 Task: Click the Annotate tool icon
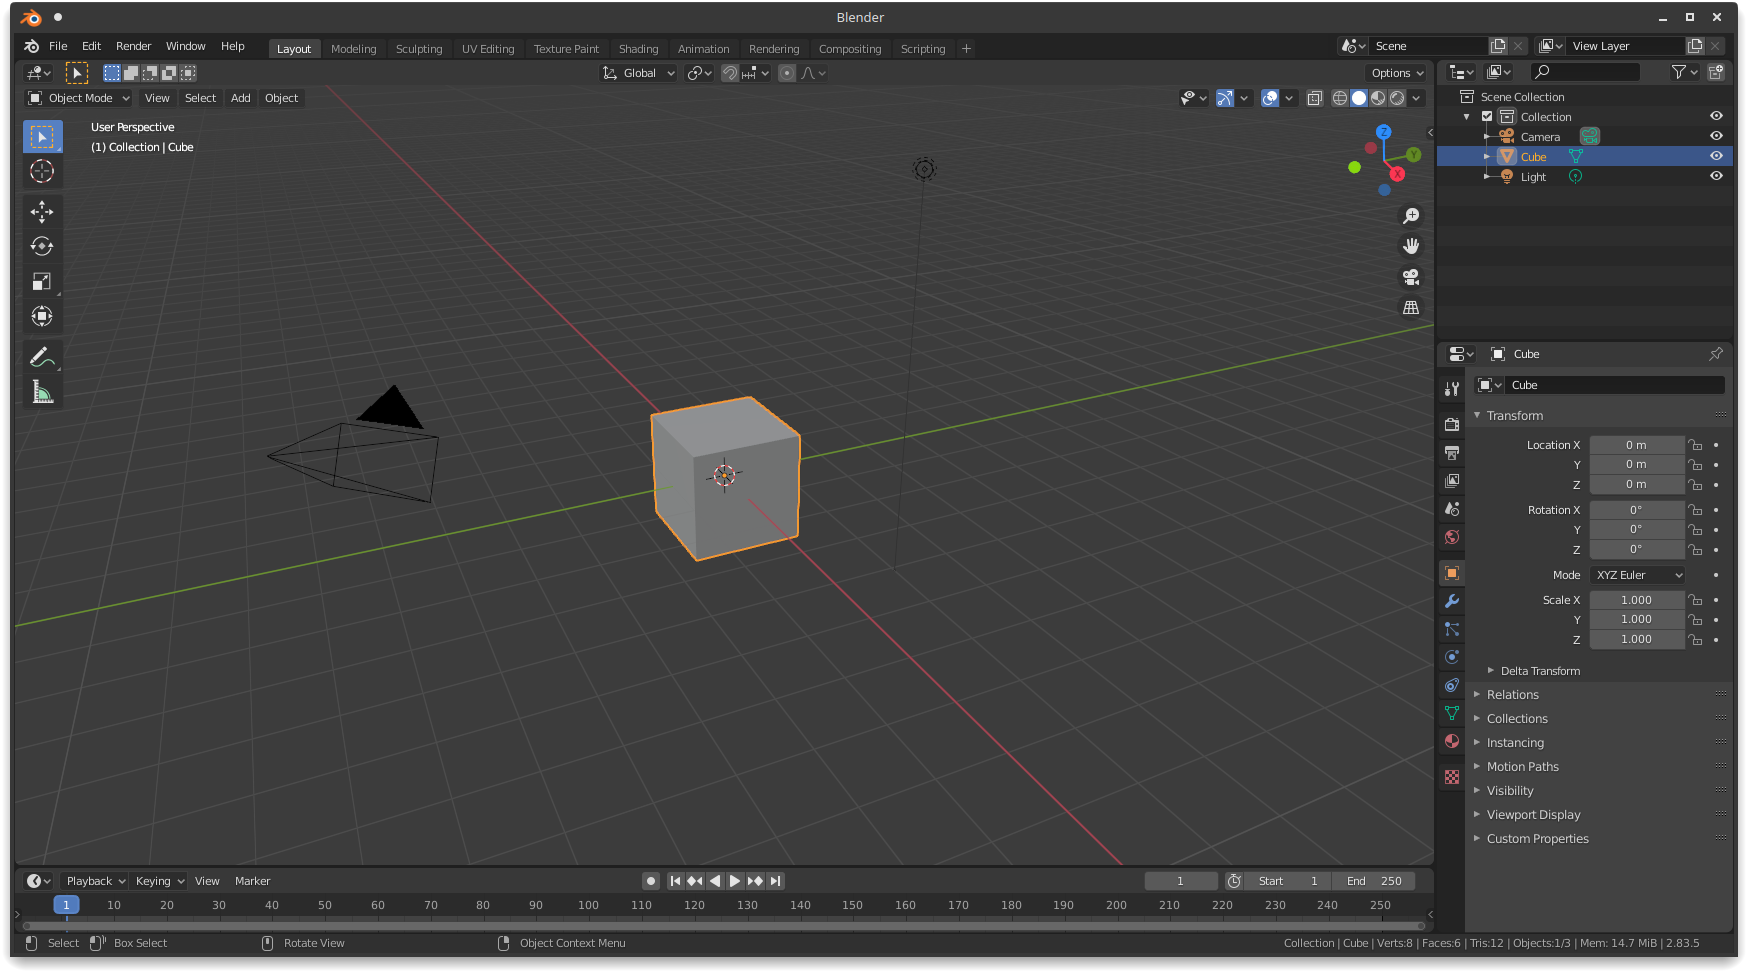pos(42,356)
